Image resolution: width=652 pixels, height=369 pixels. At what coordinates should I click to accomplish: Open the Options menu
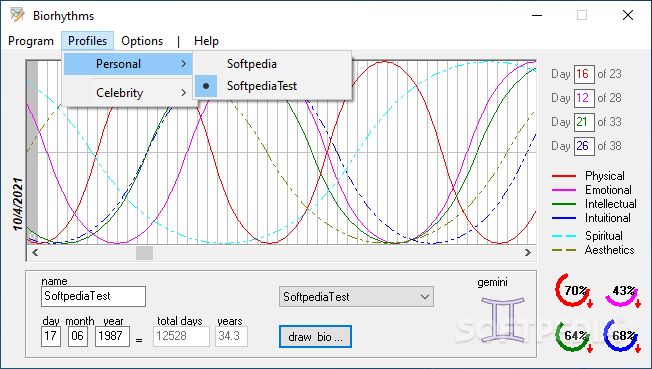[x=142, y=41]
